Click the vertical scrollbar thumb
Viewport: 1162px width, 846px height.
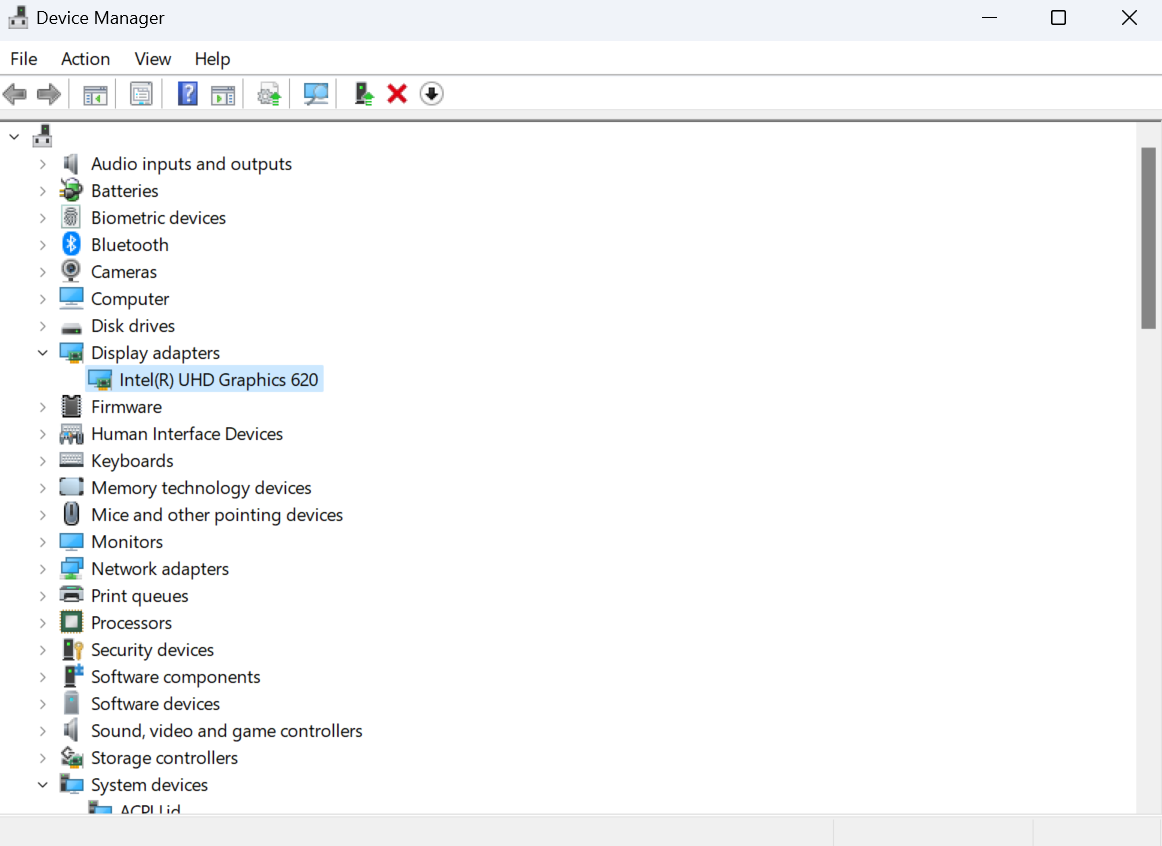(1148, 238)
